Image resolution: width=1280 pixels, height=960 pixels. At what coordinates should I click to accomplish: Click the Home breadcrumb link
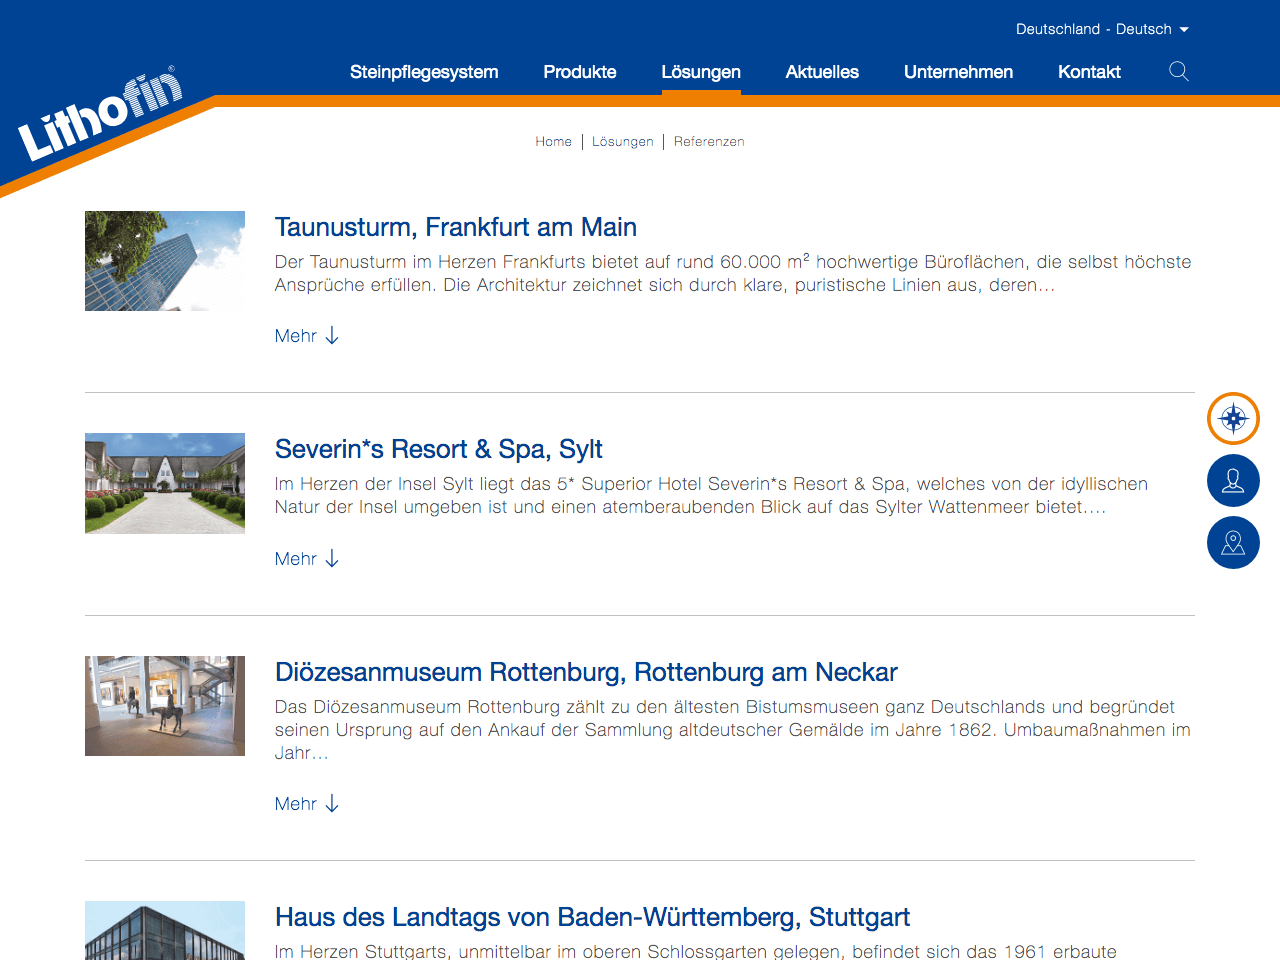[553, 141]
